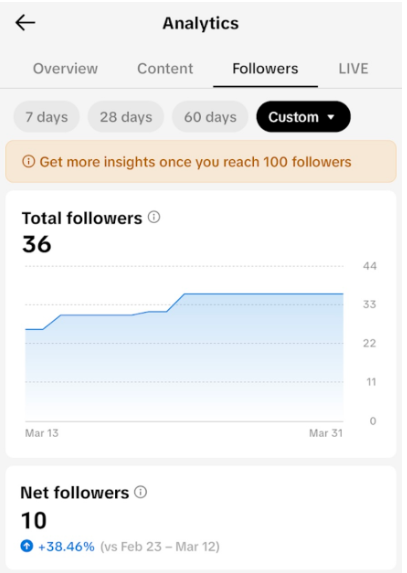Select the 60 days range
407x573 pixels.
tap(210, 117)
